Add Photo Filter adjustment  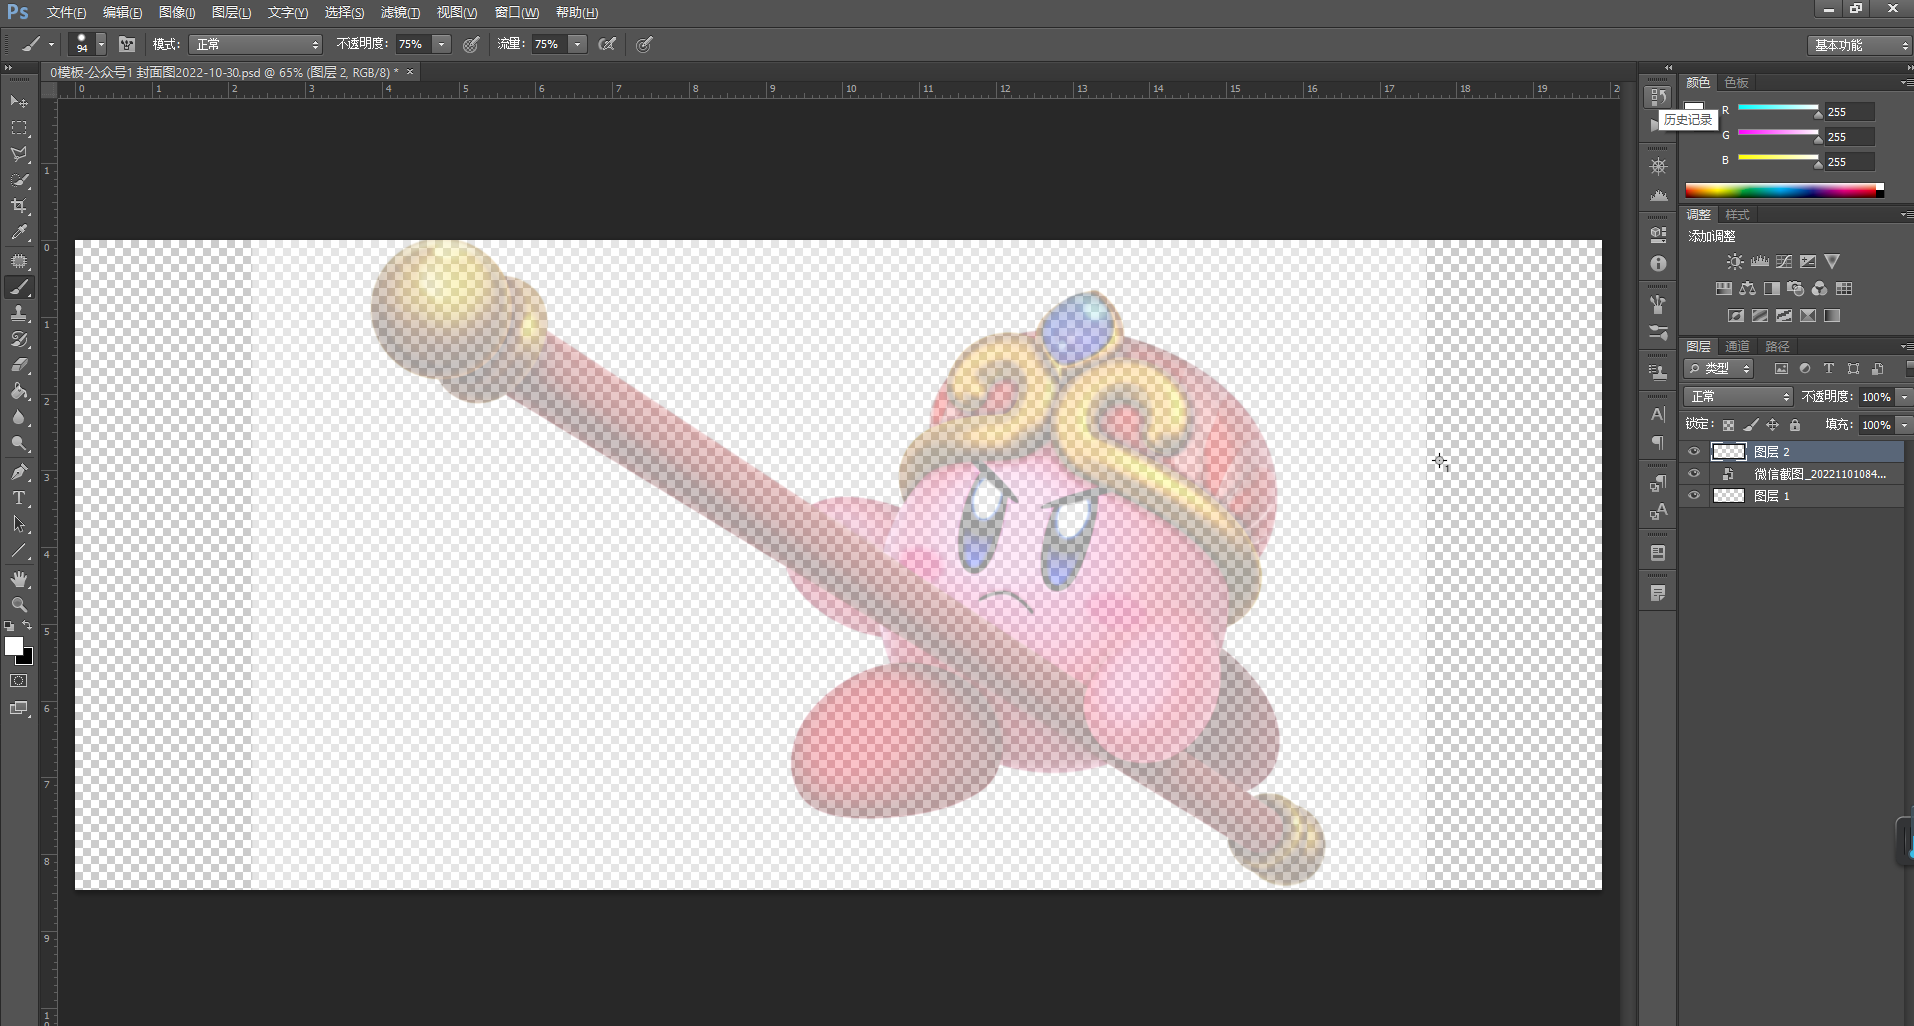click(x=1795, y=289)
